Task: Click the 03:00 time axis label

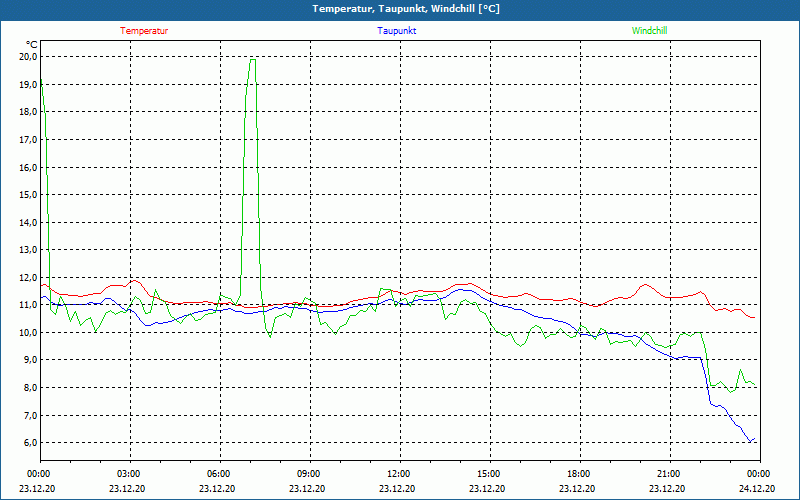Action: point(129,474)
